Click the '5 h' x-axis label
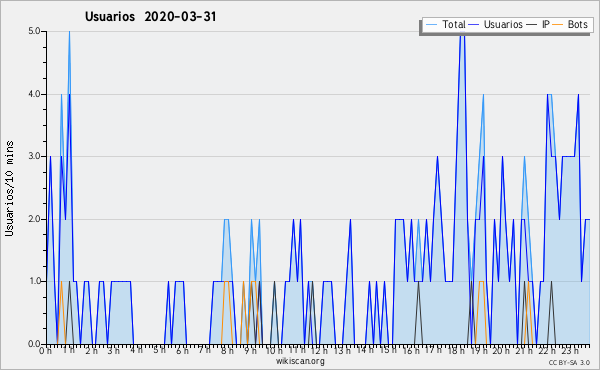The image size is (600, 370). coord(159,350)
